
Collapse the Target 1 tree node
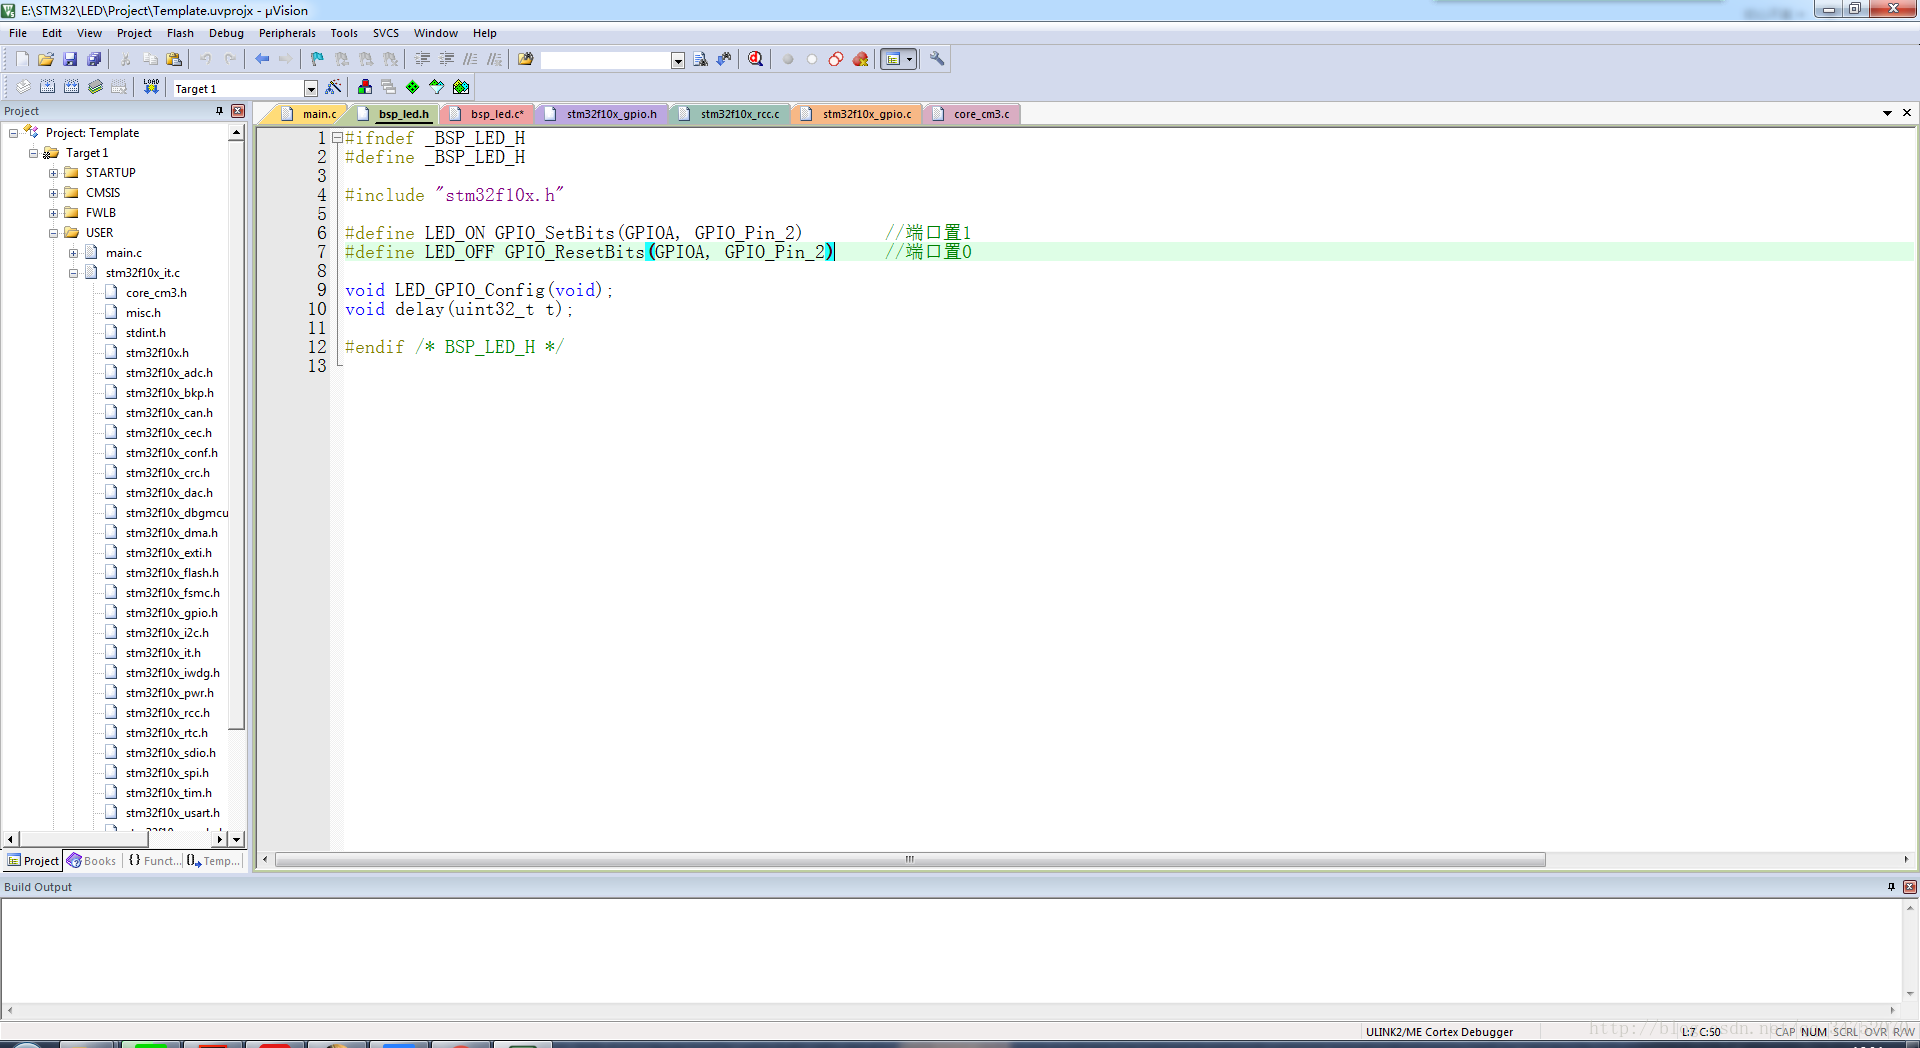tap(34, 153)
